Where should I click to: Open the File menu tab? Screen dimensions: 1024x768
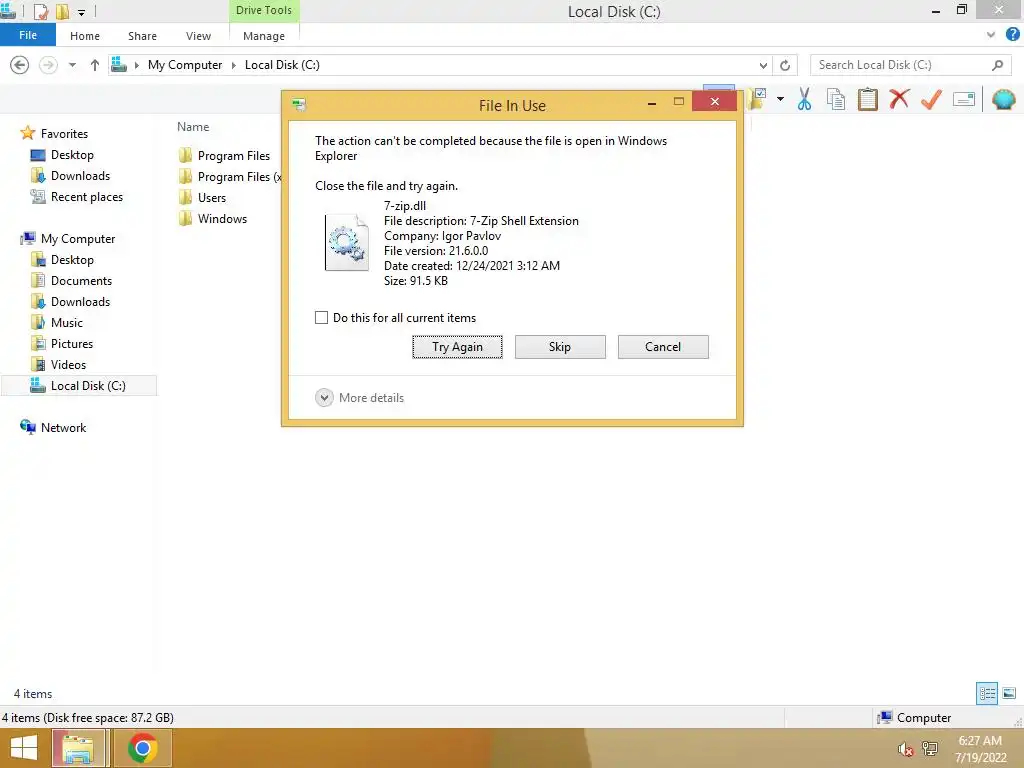[x=28, y=35]
